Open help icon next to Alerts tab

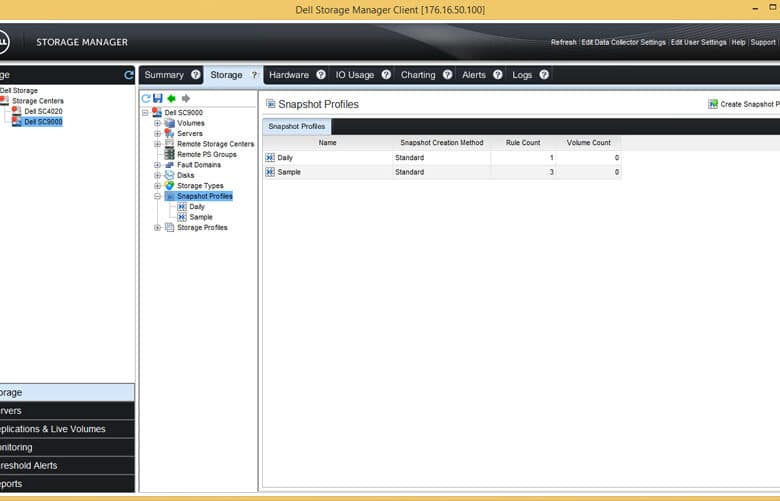pyautogui.click(x=497, y=75)
